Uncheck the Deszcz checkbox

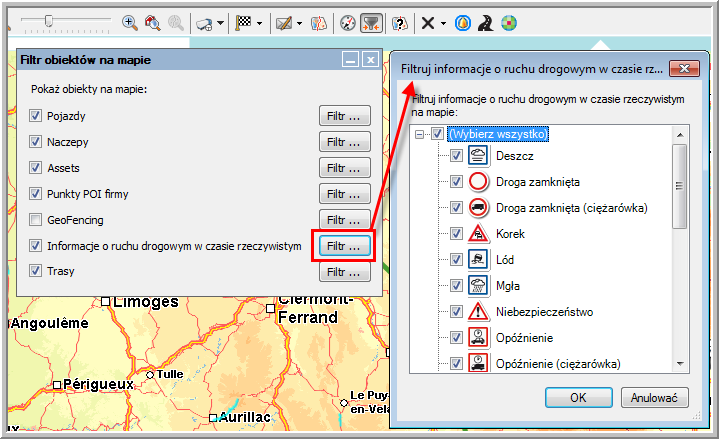[x=456, y=155]
